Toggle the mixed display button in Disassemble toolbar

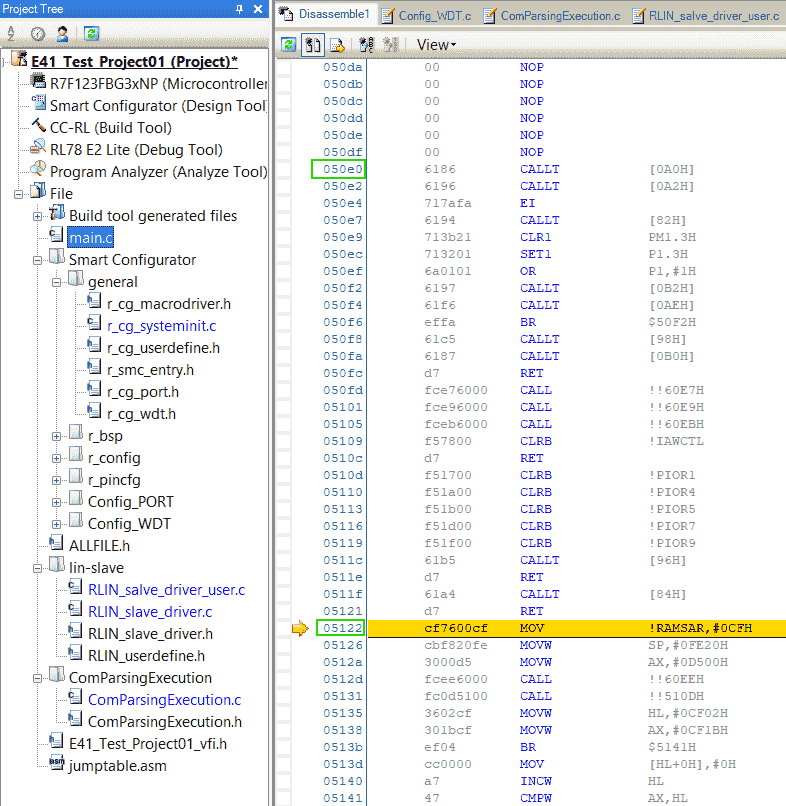click(313, 45)
